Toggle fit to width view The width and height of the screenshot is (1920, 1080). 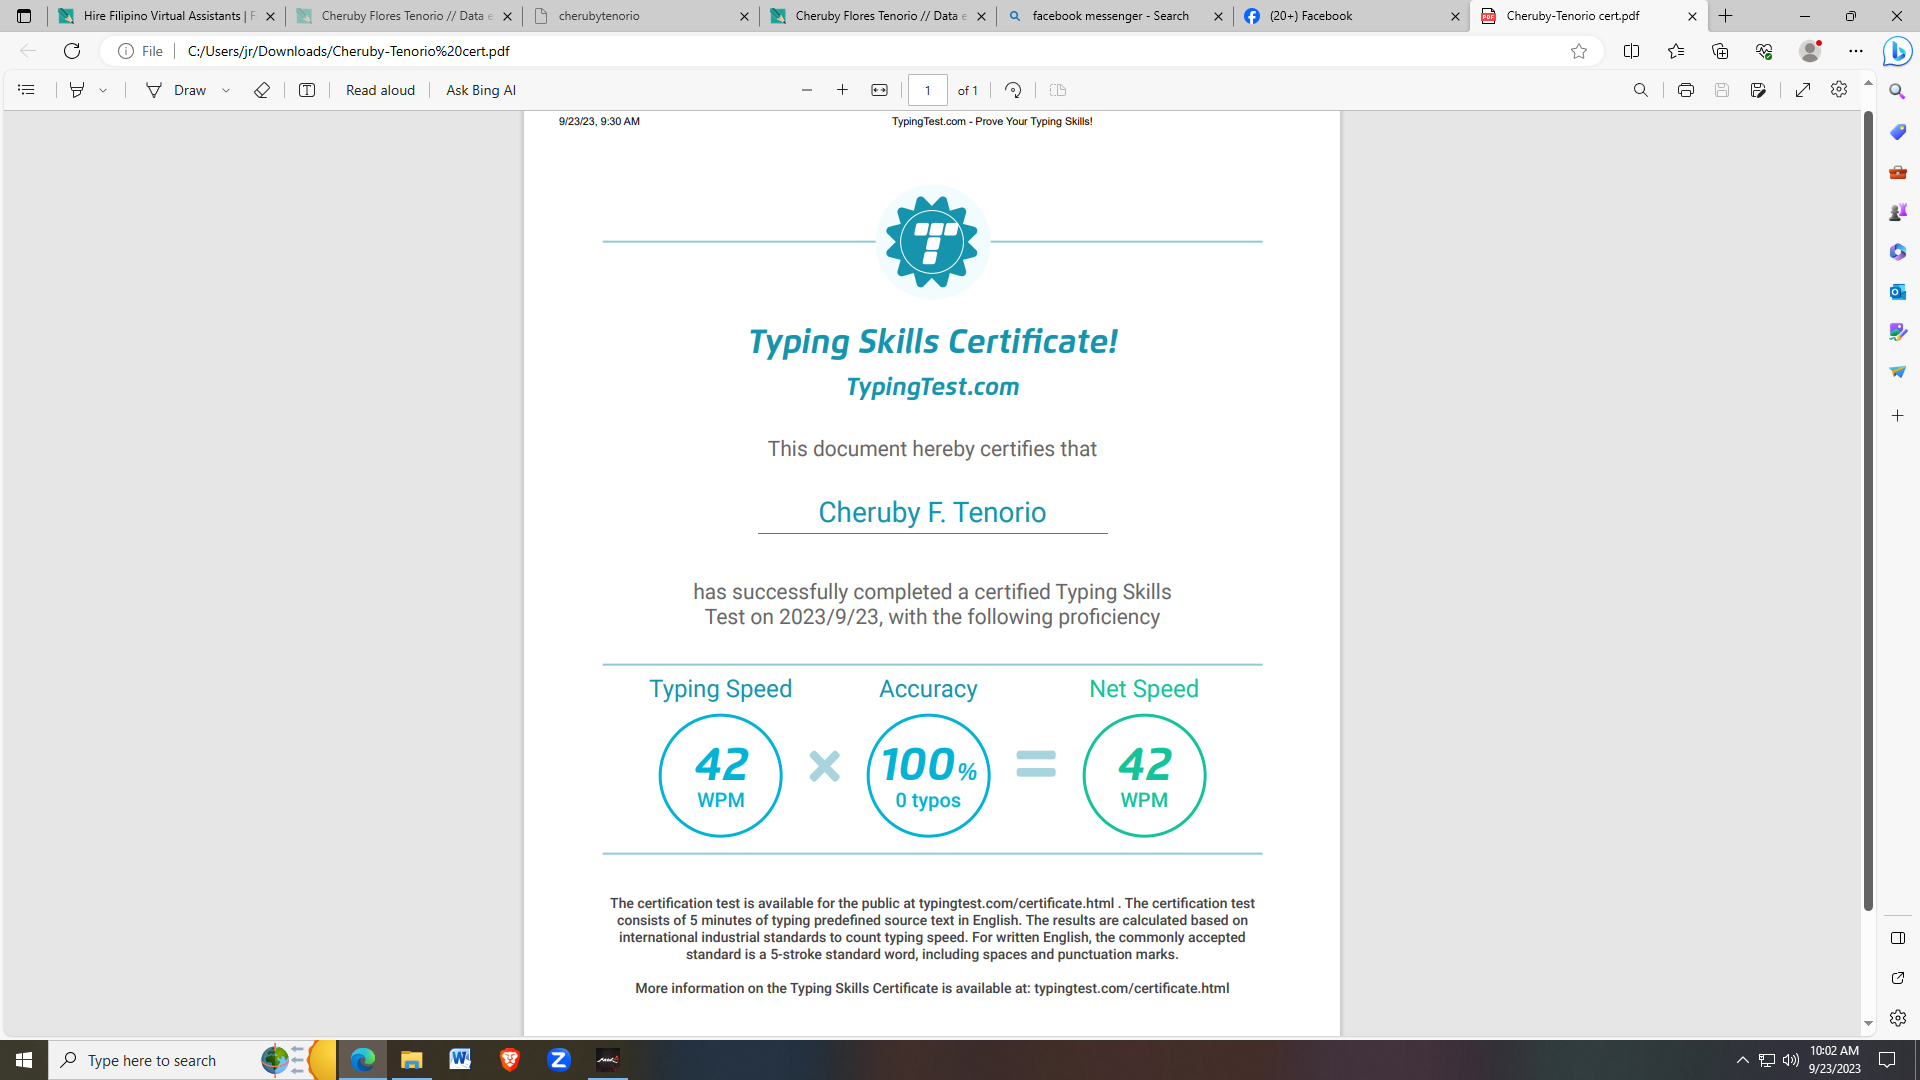(x=879, y=90)
